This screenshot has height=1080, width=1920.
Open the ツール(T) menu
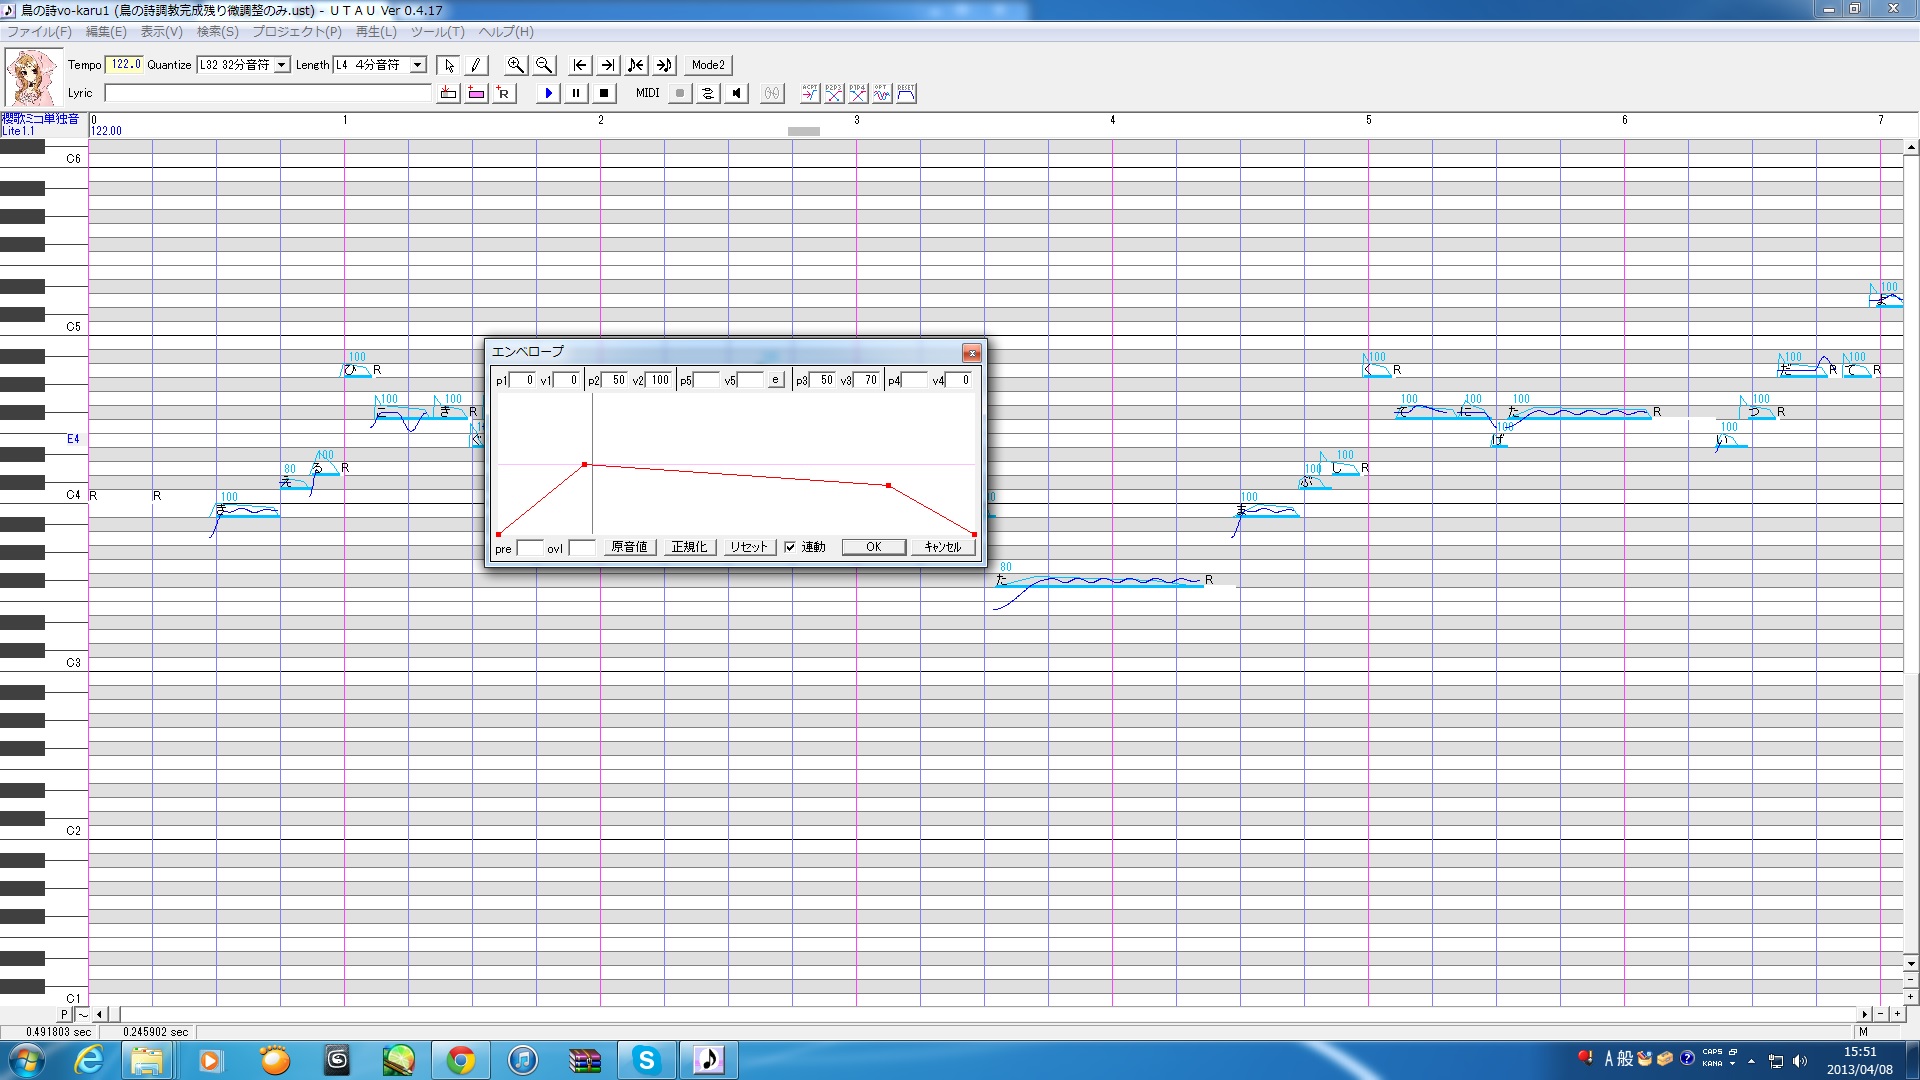coord(437,31)
